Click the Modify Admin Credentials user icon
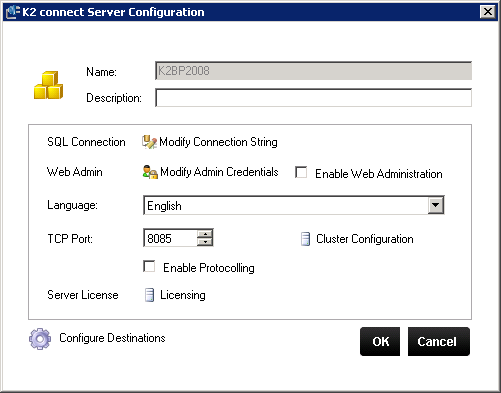501x393 pixels. [150, 172]
